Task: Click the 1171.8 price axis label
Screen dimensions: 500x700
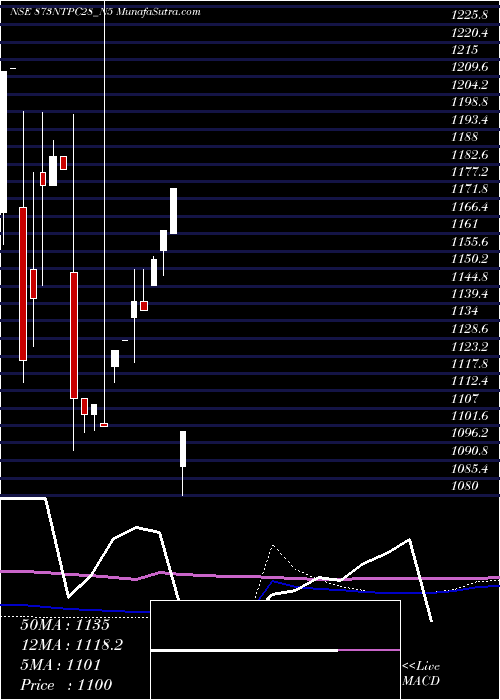Action: (469, 189)
